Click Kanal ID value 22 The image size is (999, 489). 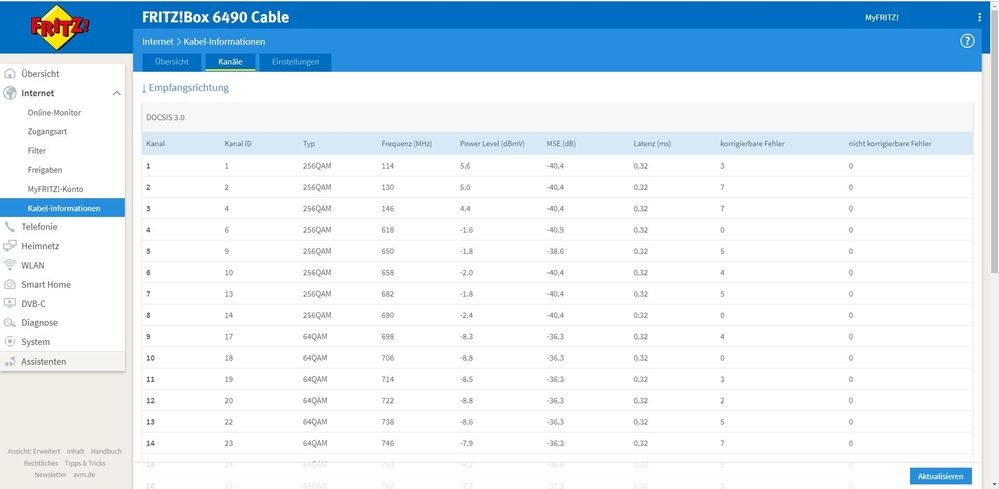(229, 422)
